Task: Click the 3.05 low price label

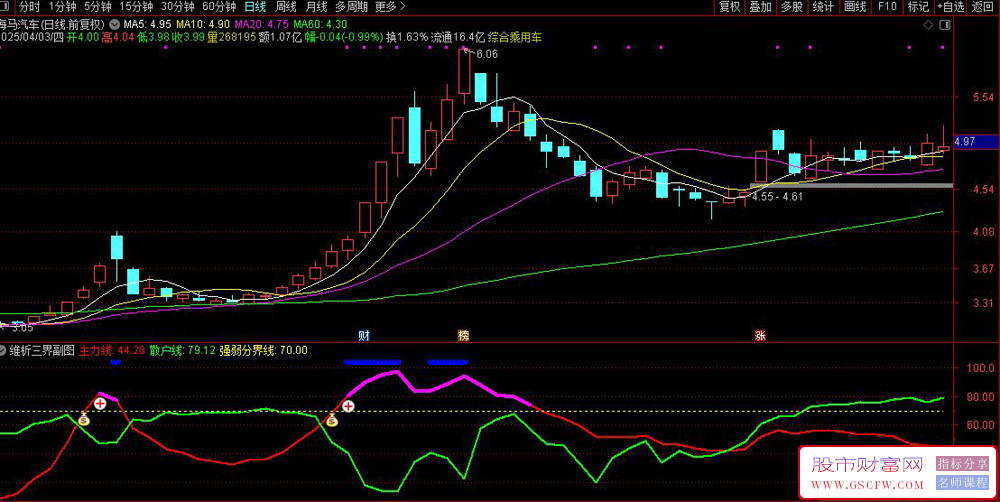Action: tap(22, 328)
